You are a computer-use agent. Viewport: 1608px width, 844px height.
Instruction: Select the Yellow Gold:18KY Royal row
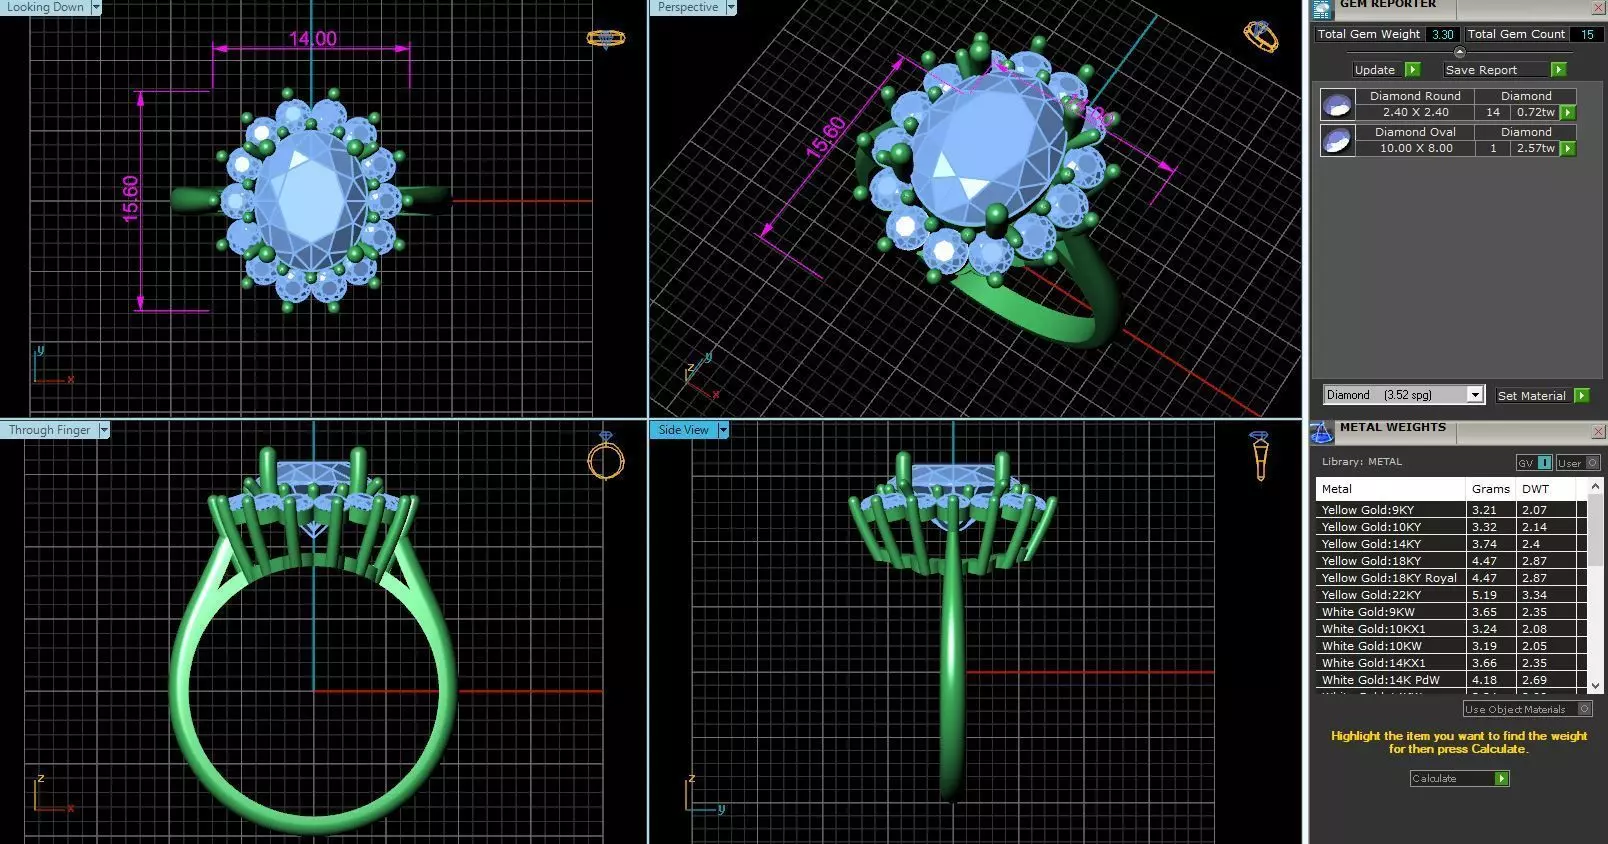click(x=1451, y=578)
